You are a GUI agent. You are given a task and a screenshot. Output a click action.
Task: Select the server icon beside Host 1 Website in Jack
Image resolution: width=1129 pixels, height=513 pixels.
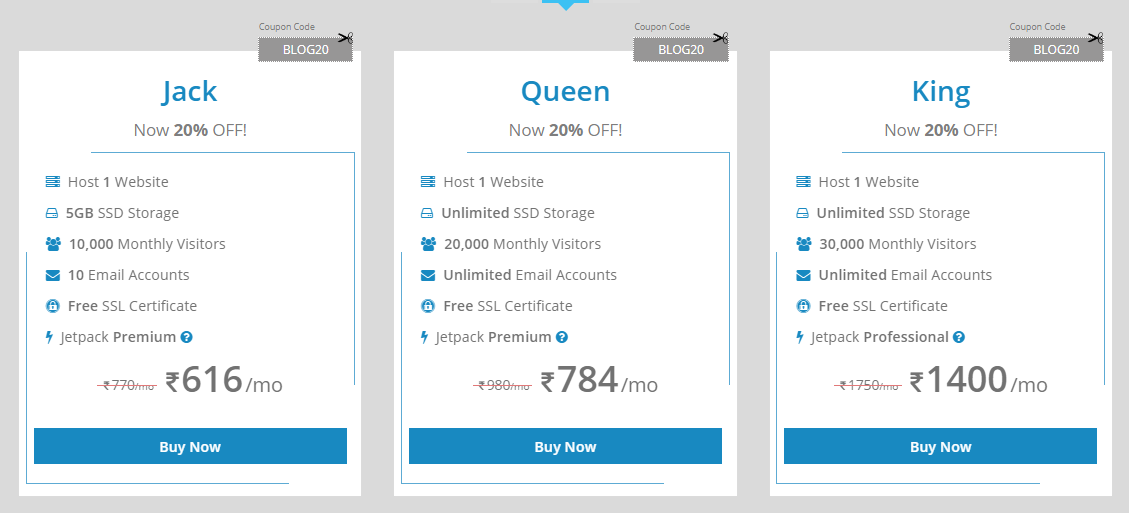pos(53,182)
